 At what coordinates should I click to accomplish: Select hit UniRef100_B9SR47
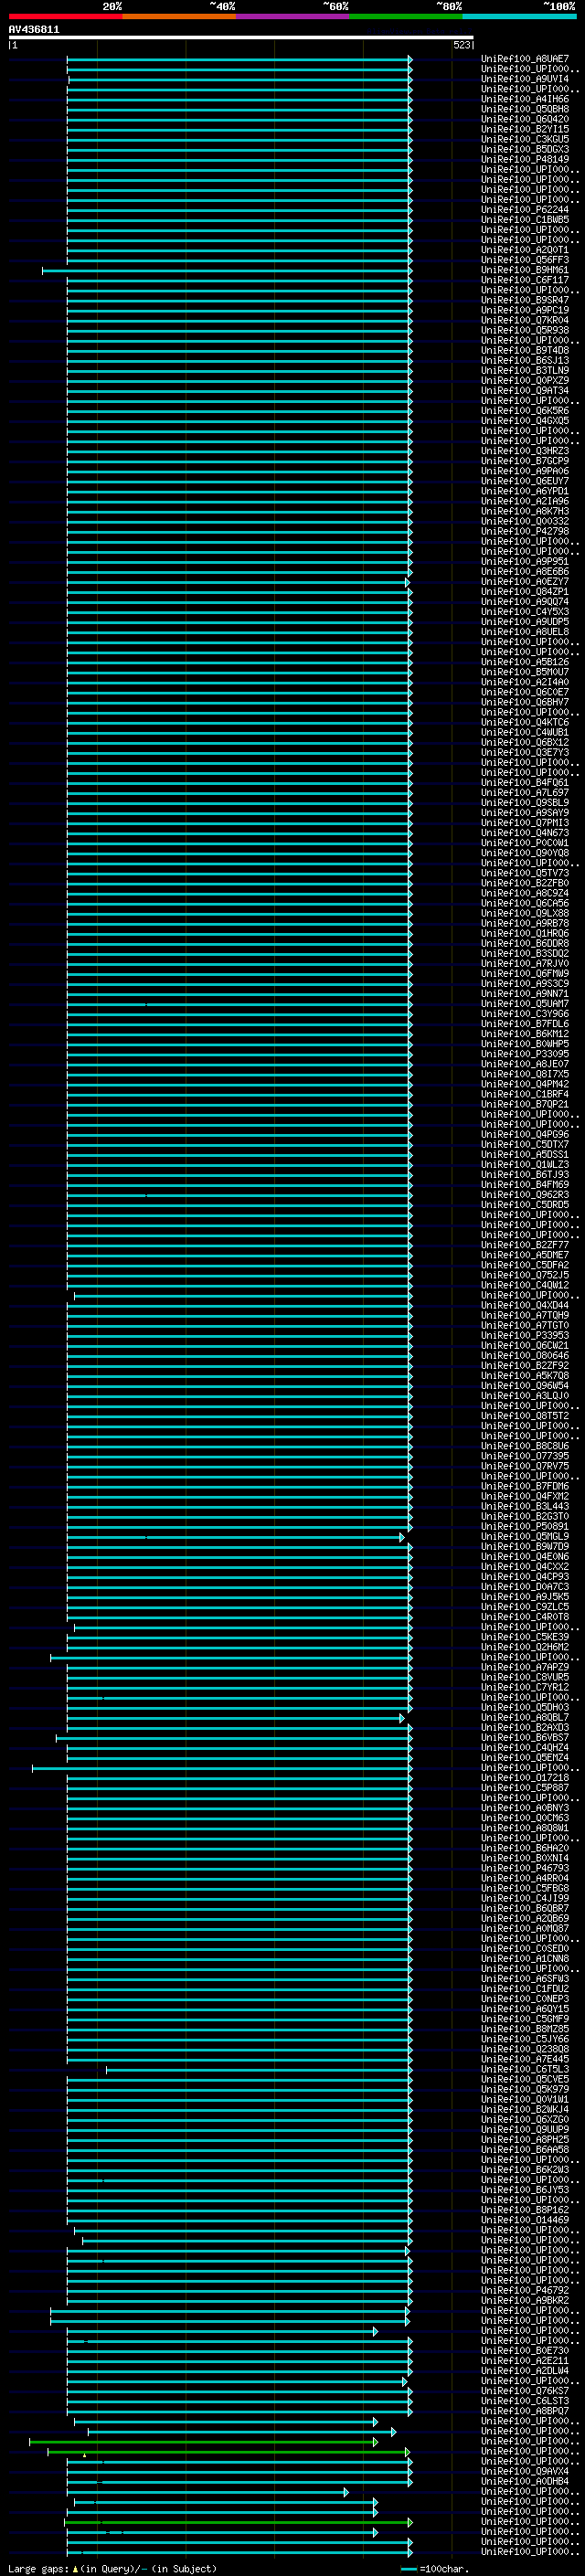point(525,300)
